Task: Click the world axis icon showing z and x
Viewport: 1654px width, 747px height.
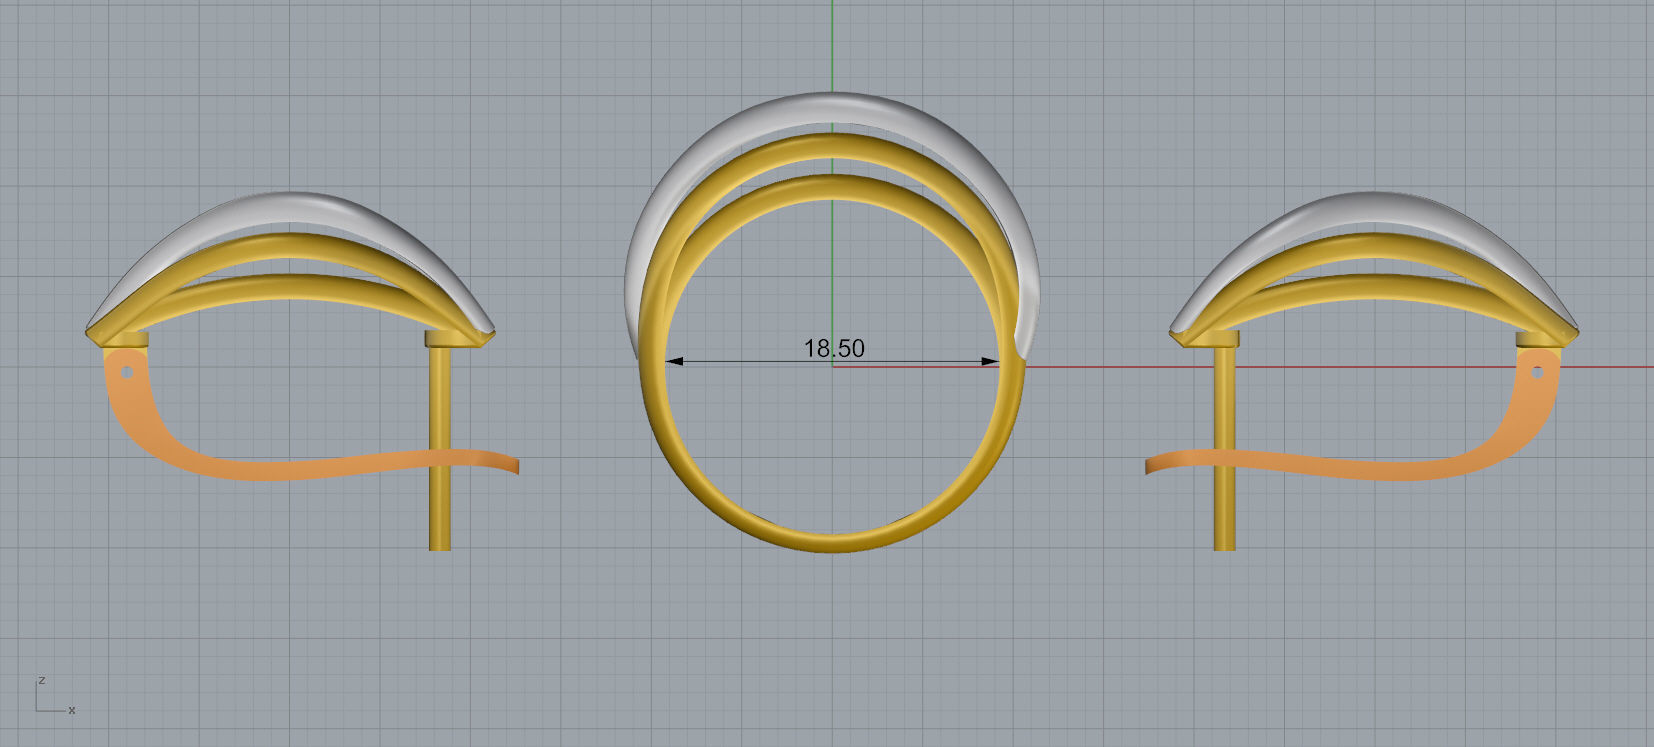Action: click(55, 696)
